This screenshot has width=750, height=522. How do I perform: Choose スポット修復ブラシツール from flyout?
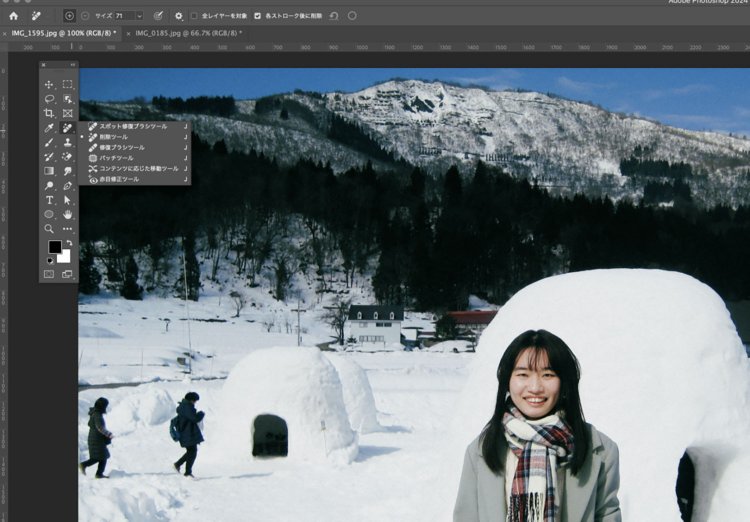(x=135, y=126)
